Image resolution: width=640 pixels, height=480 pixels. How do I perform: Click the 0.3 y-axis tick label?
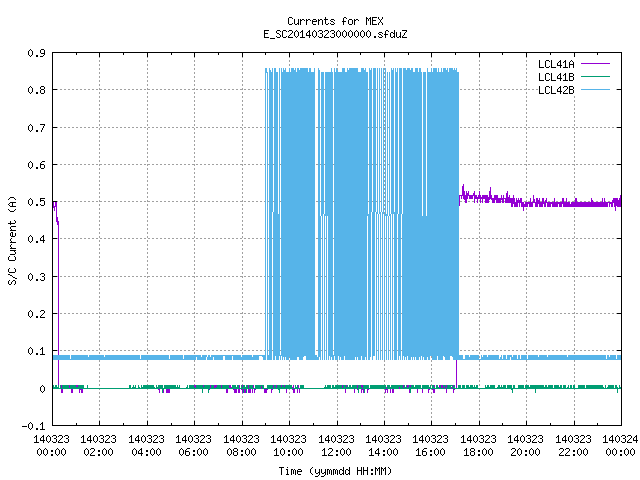coord(36,277)
